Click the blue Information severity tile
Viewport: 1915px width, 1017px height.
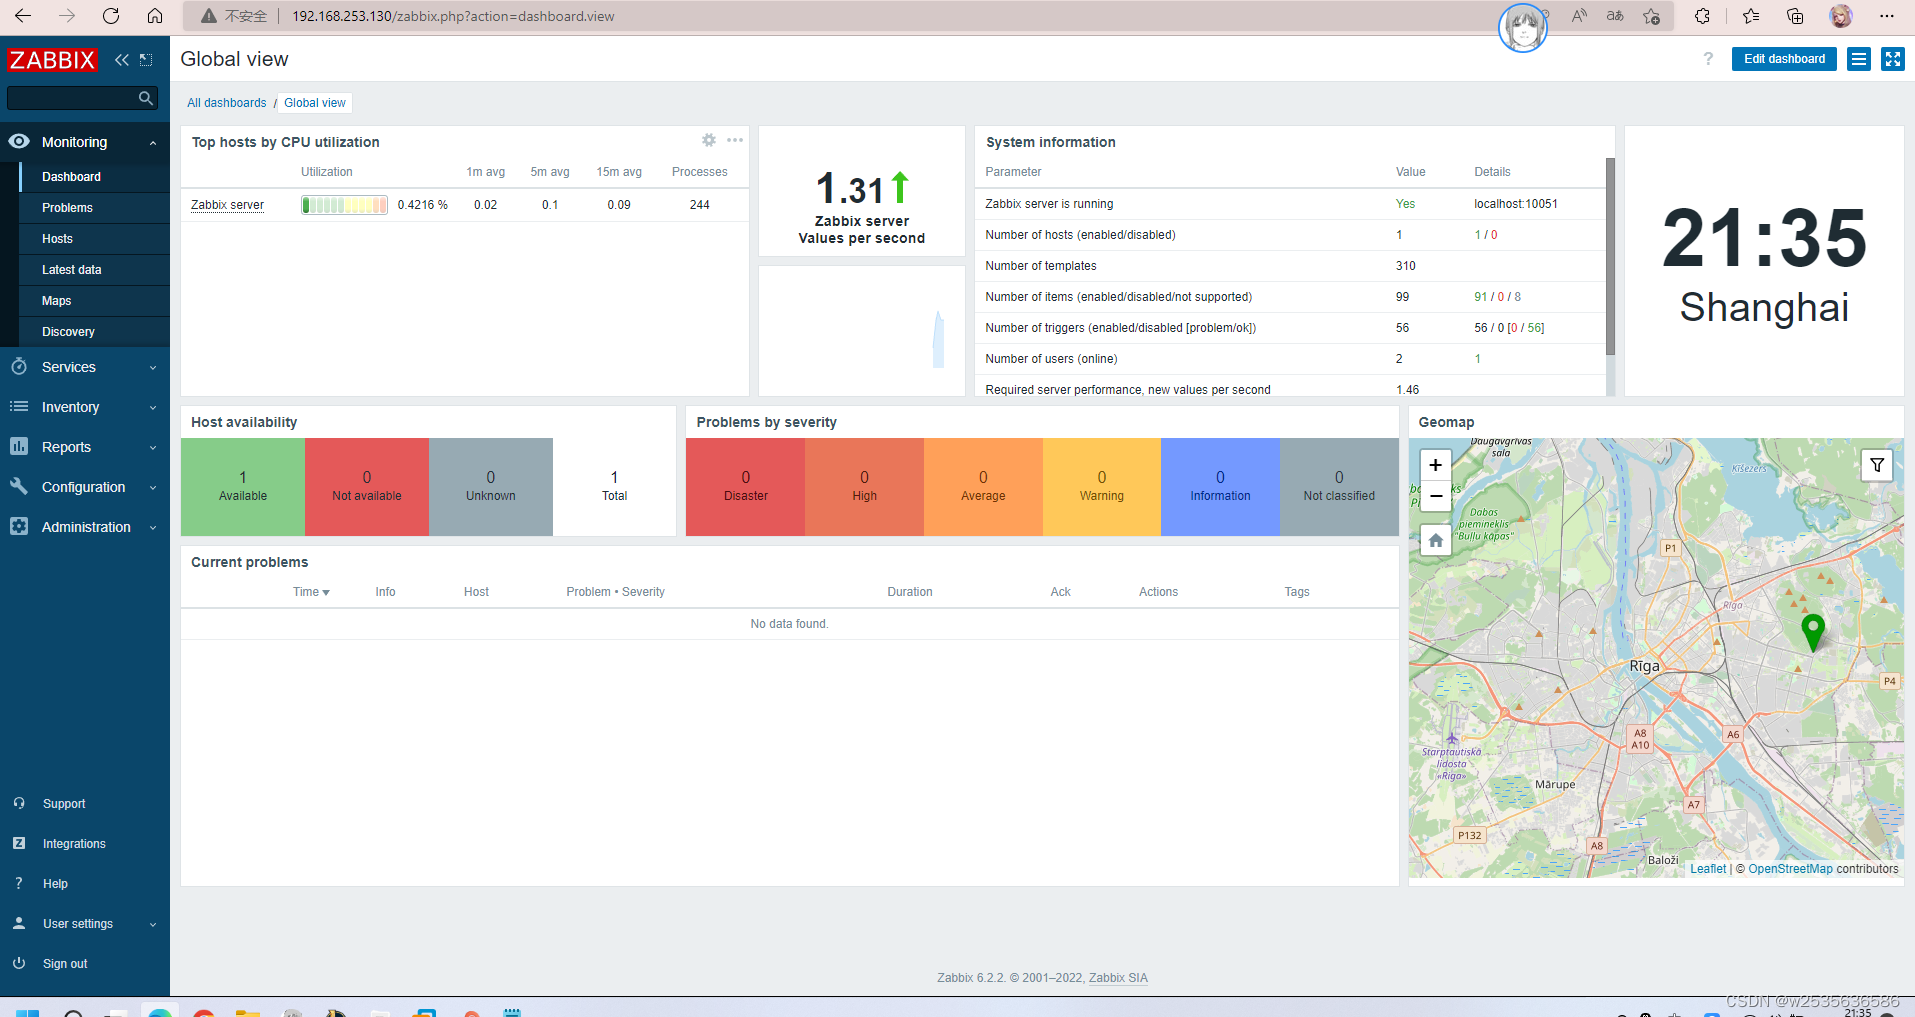click(x=1220, y=487)
